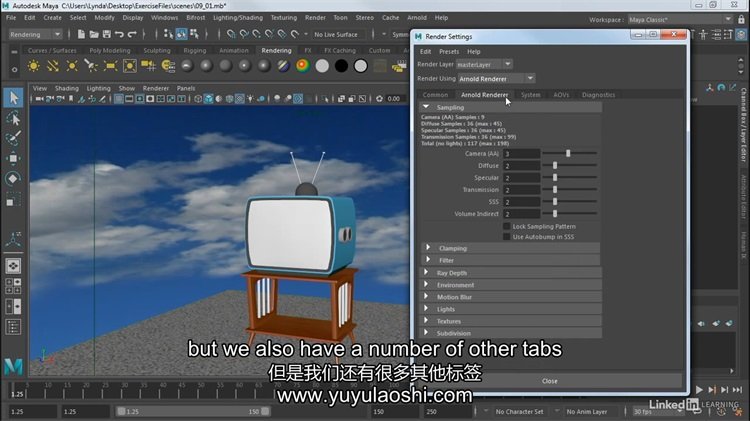Switch to four-view pane layout
The height and width of the screenshot is (421, 750).
[13, 286]
